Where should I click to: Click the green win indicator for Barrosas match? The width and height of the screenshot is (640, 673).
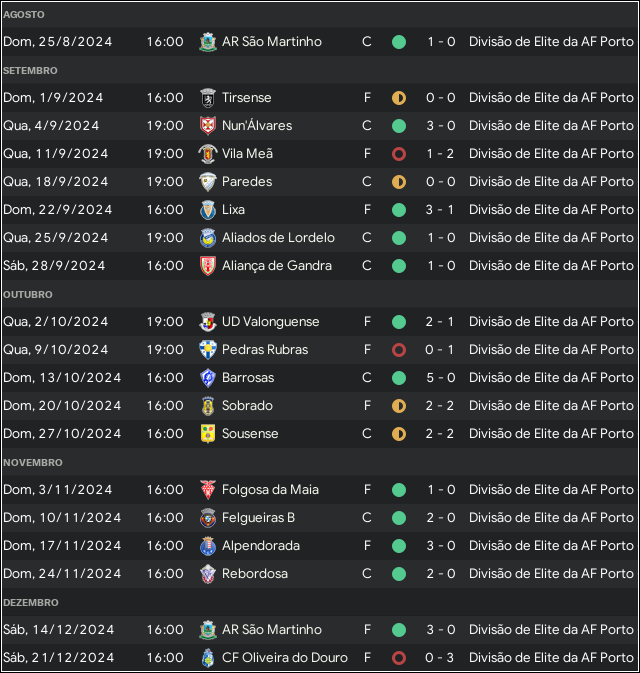399,378
